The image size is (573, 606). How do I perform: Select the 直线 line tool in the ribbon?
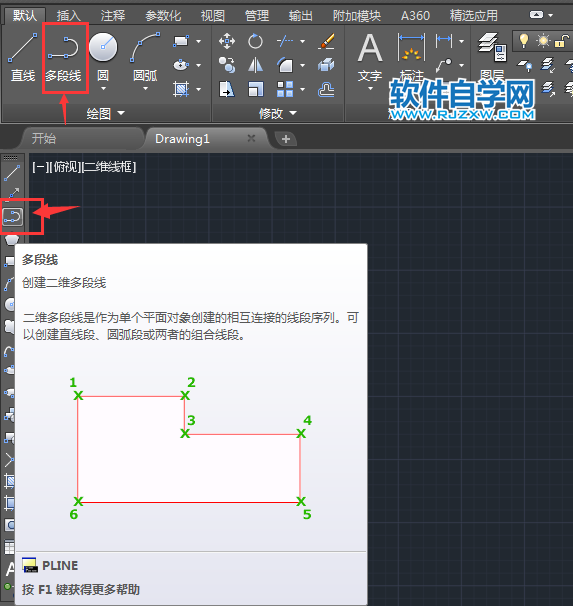23,57
